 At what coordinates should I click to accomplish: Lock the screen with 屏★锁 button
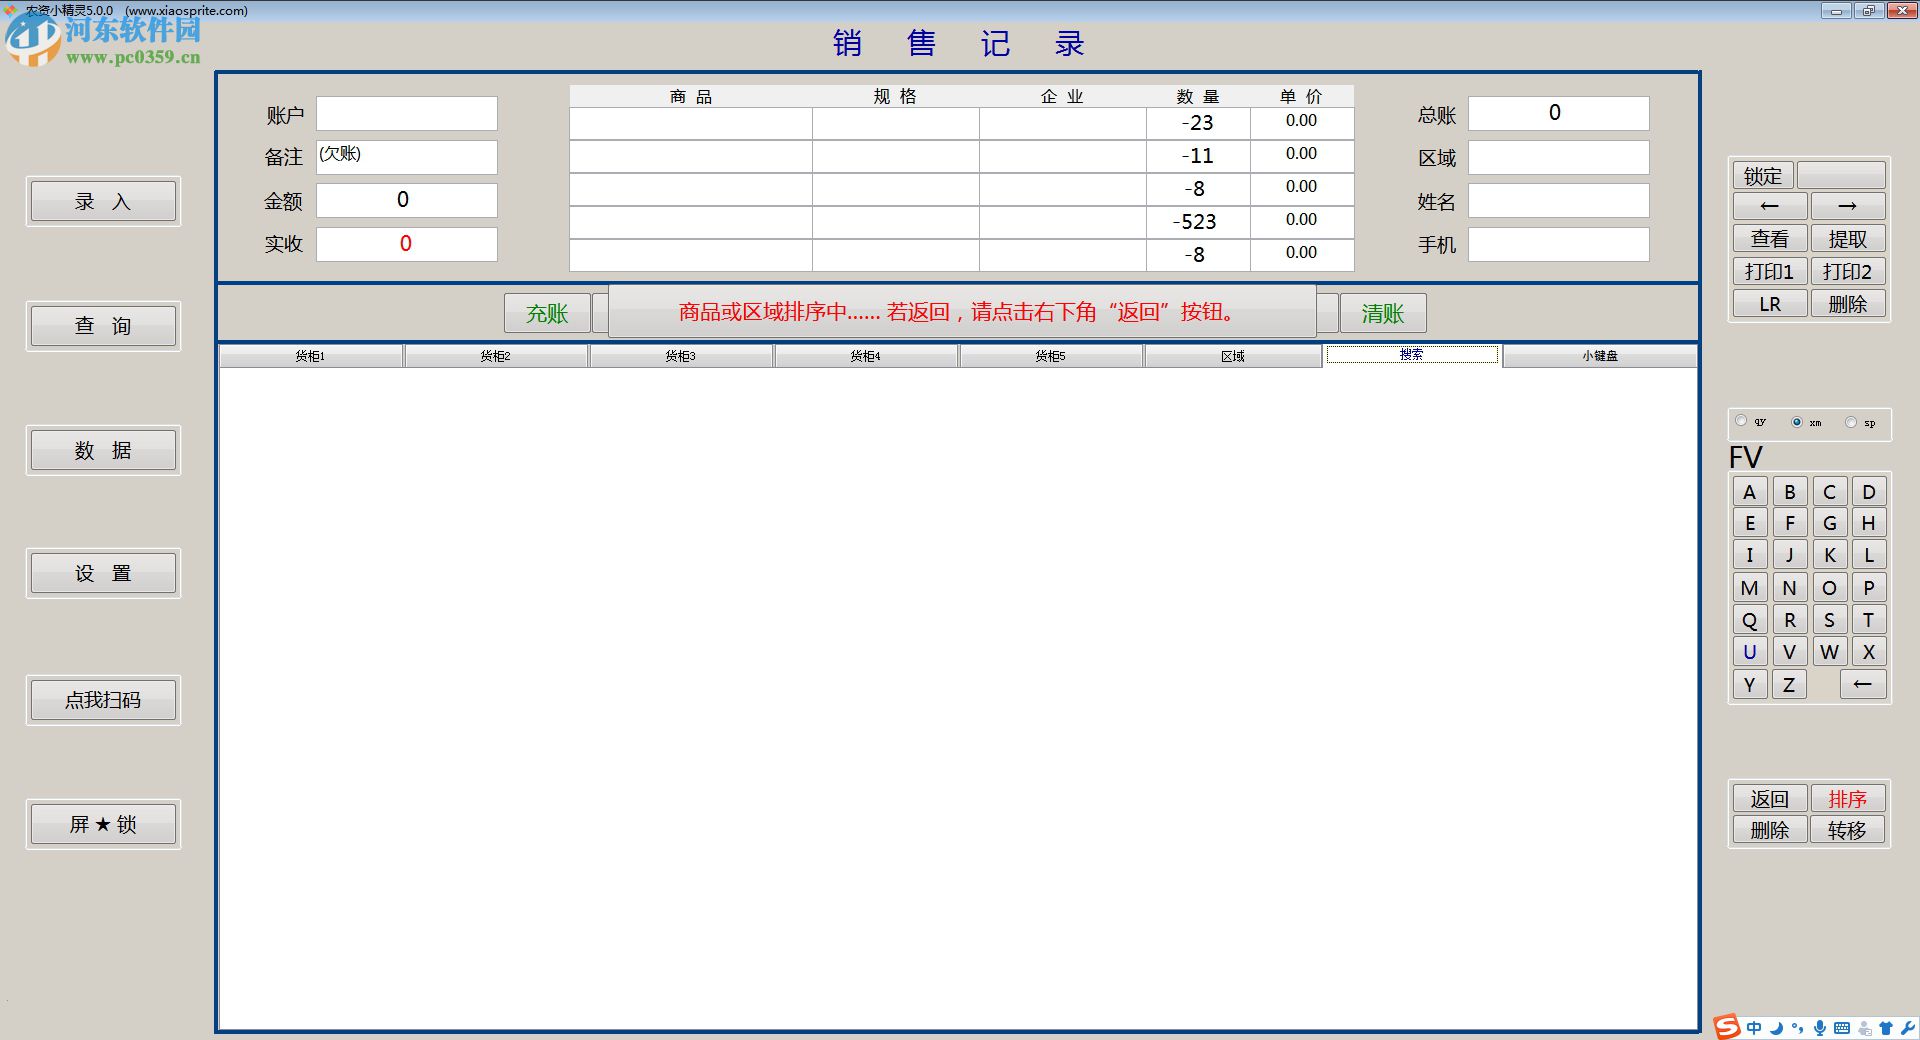(x=103, y=824)
